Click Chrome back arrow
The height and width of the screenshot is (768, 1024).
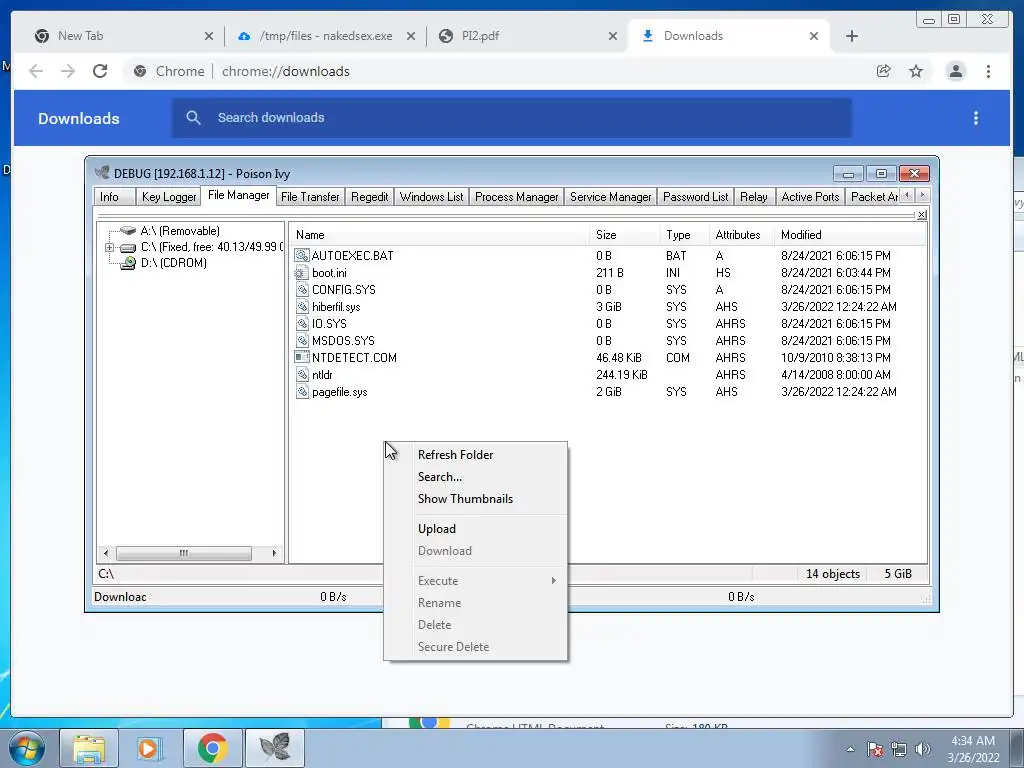click(x=36, y=71)
